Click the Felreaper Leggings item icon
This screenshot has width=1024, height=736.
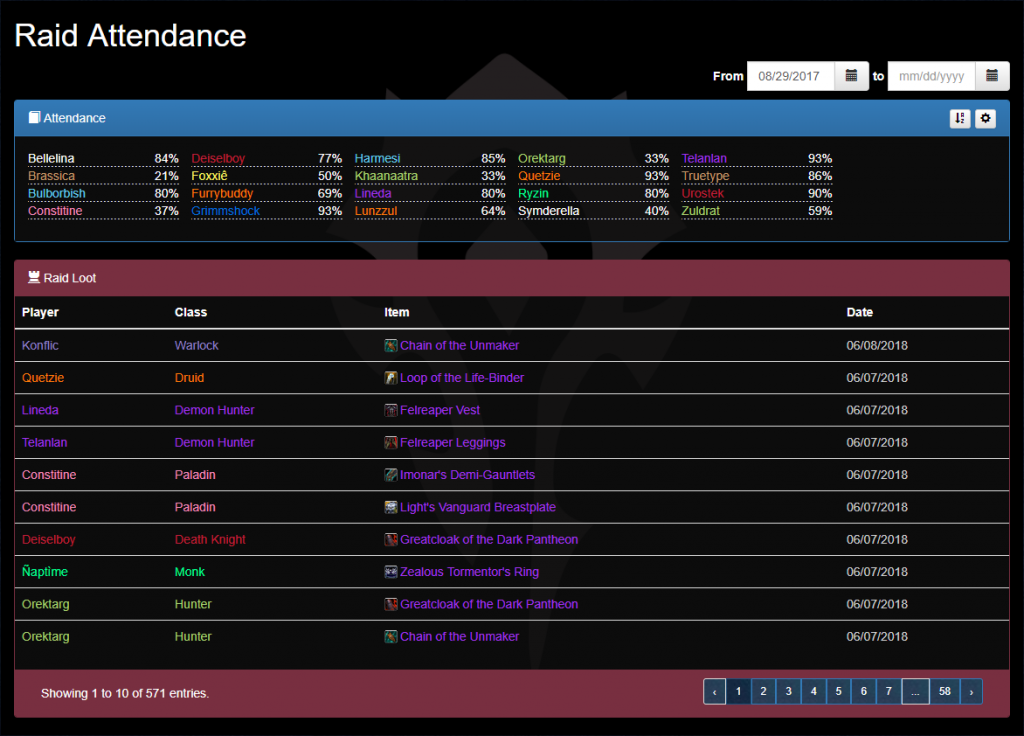tap(388, 442)
